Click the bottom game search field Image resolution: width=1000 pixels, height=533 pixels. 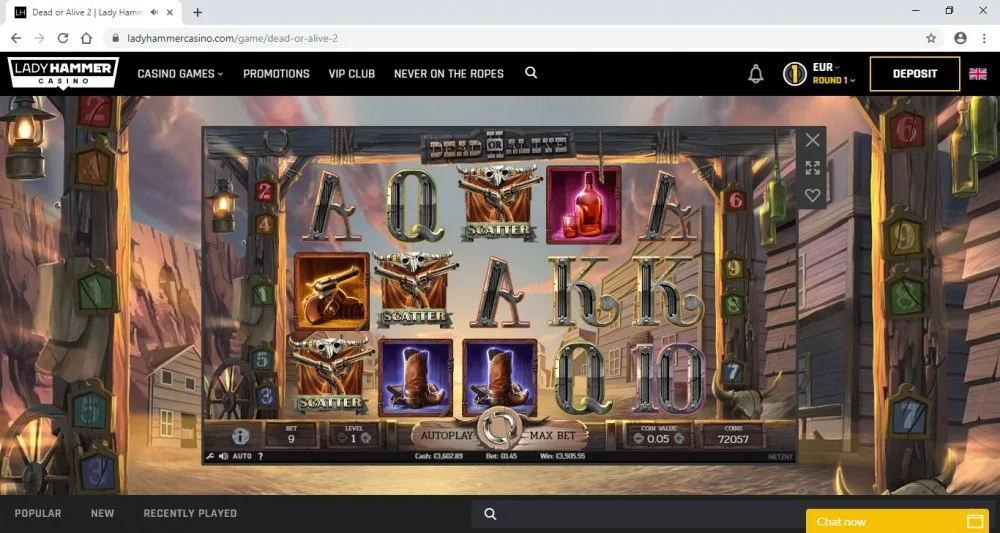coord(638,514)
